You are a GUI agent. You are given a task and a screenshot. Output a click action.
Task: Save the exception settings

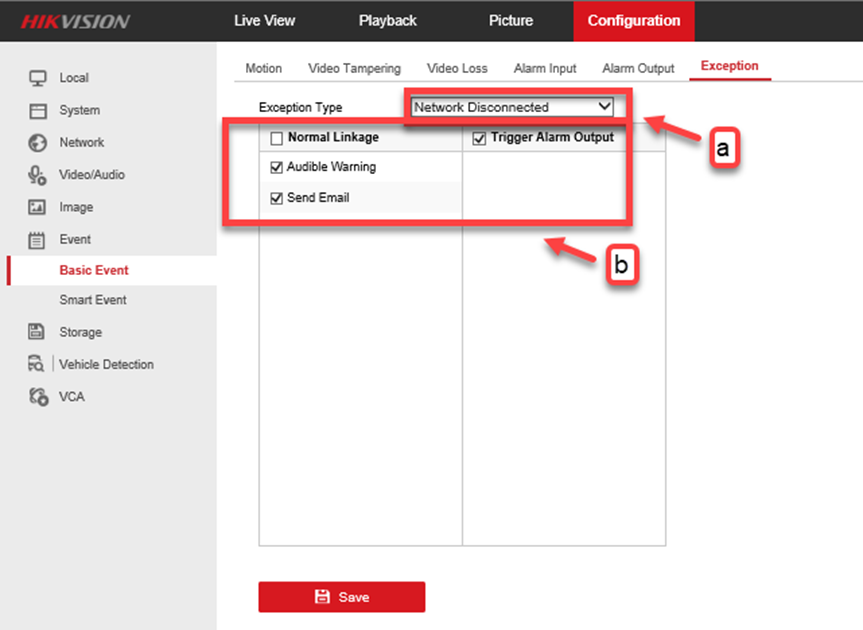[x=341, y=597]
